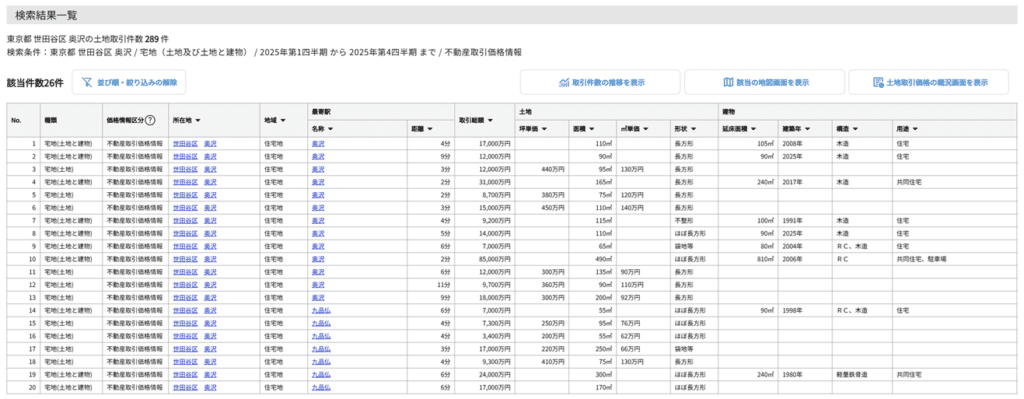Screen dimensions: 1024x399
Task: Open the 地域 column sort dropdown
Action: click(x=283, y=120)
